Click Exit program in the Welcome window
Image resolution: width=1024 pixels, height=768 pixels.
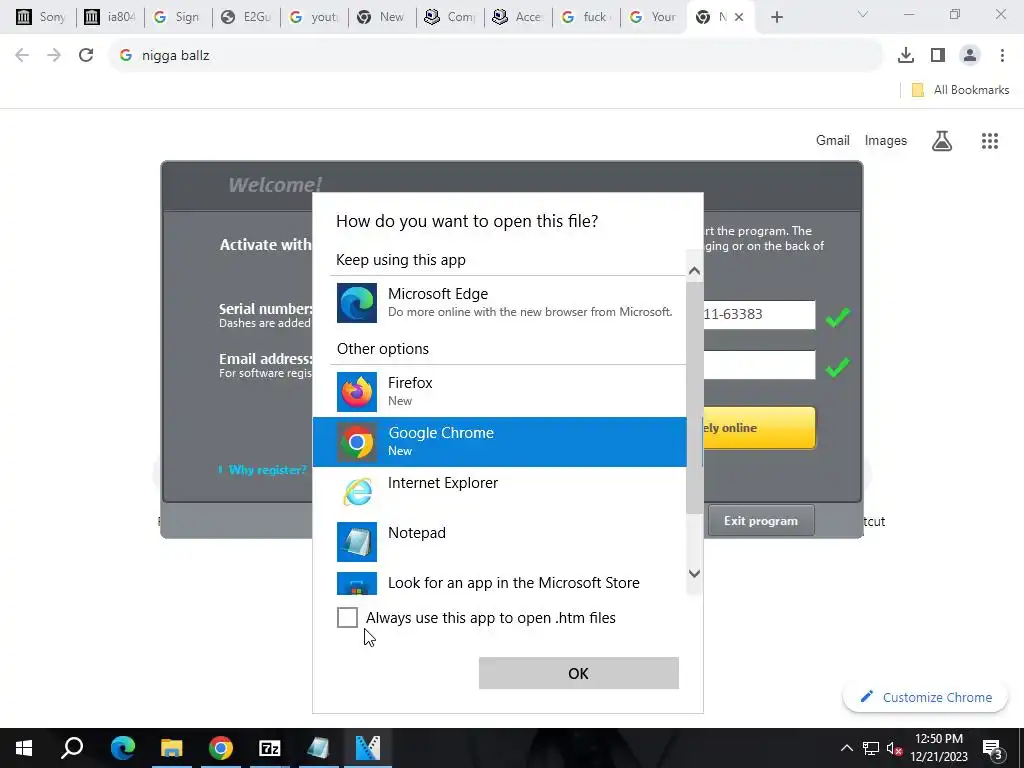tap(761, 520)
